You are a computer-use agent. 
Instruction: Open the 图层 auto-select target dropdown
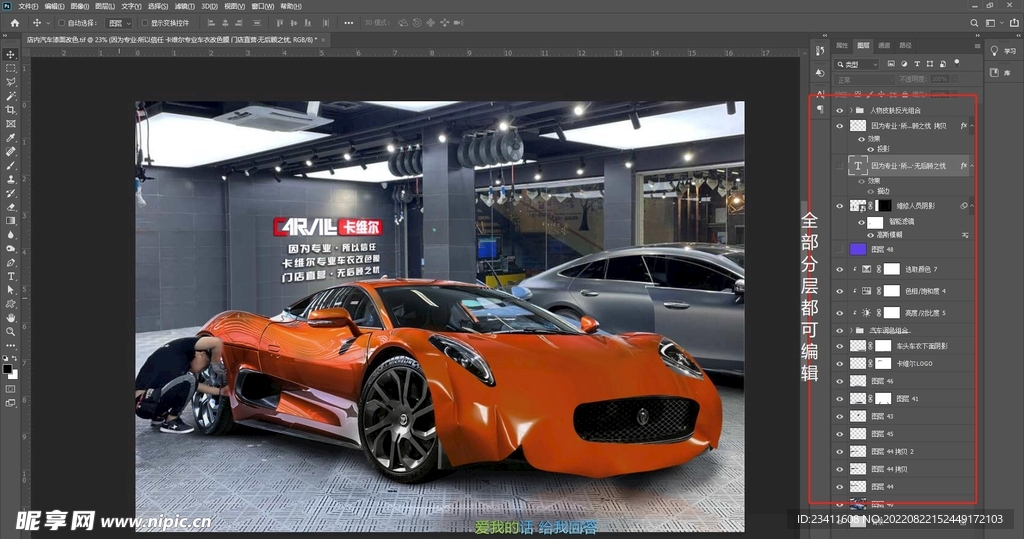click(x=120, y=22)
